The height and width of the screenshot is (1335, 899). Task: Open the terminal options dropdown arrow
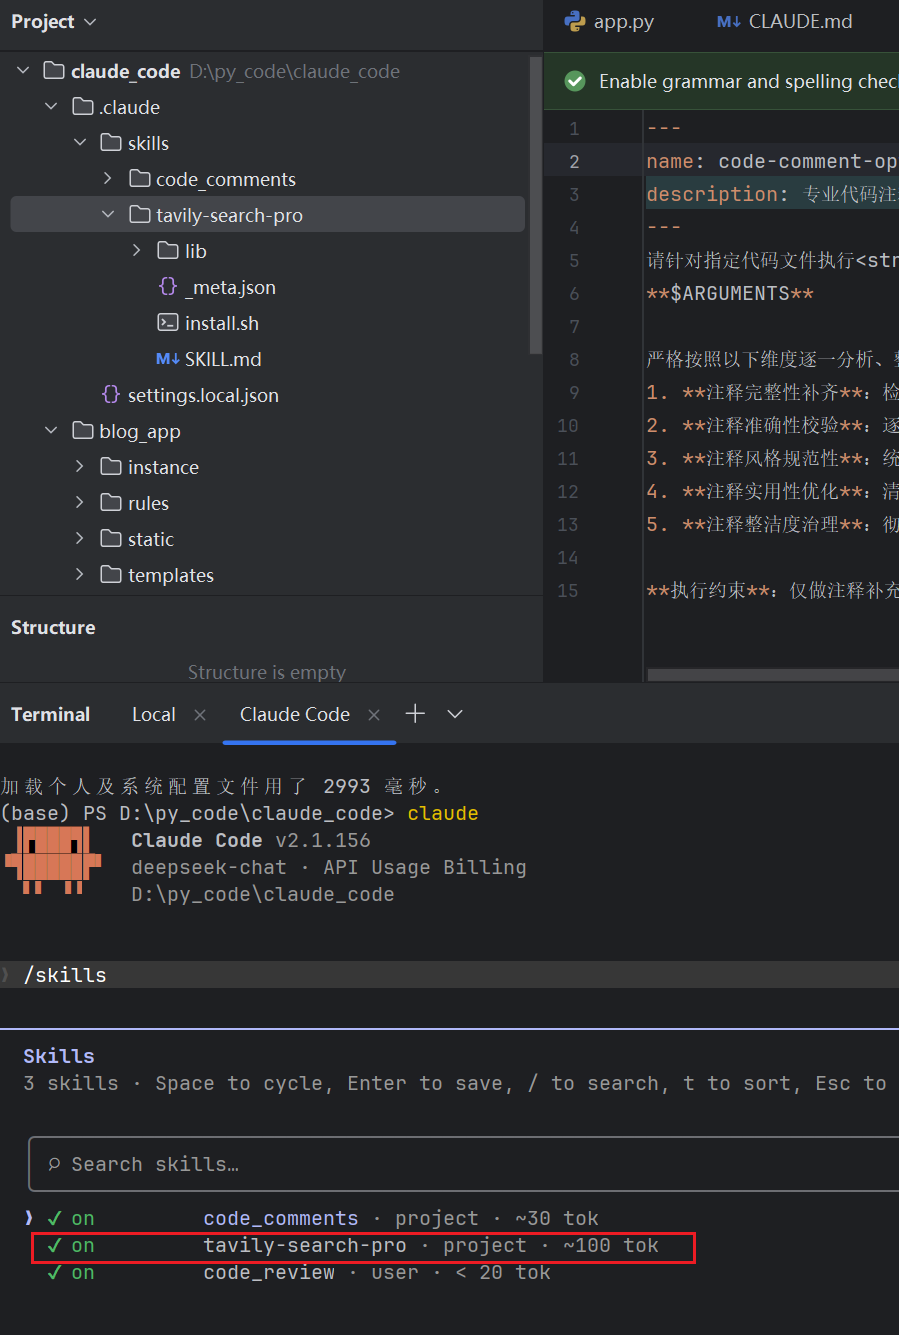click(455, 714)
